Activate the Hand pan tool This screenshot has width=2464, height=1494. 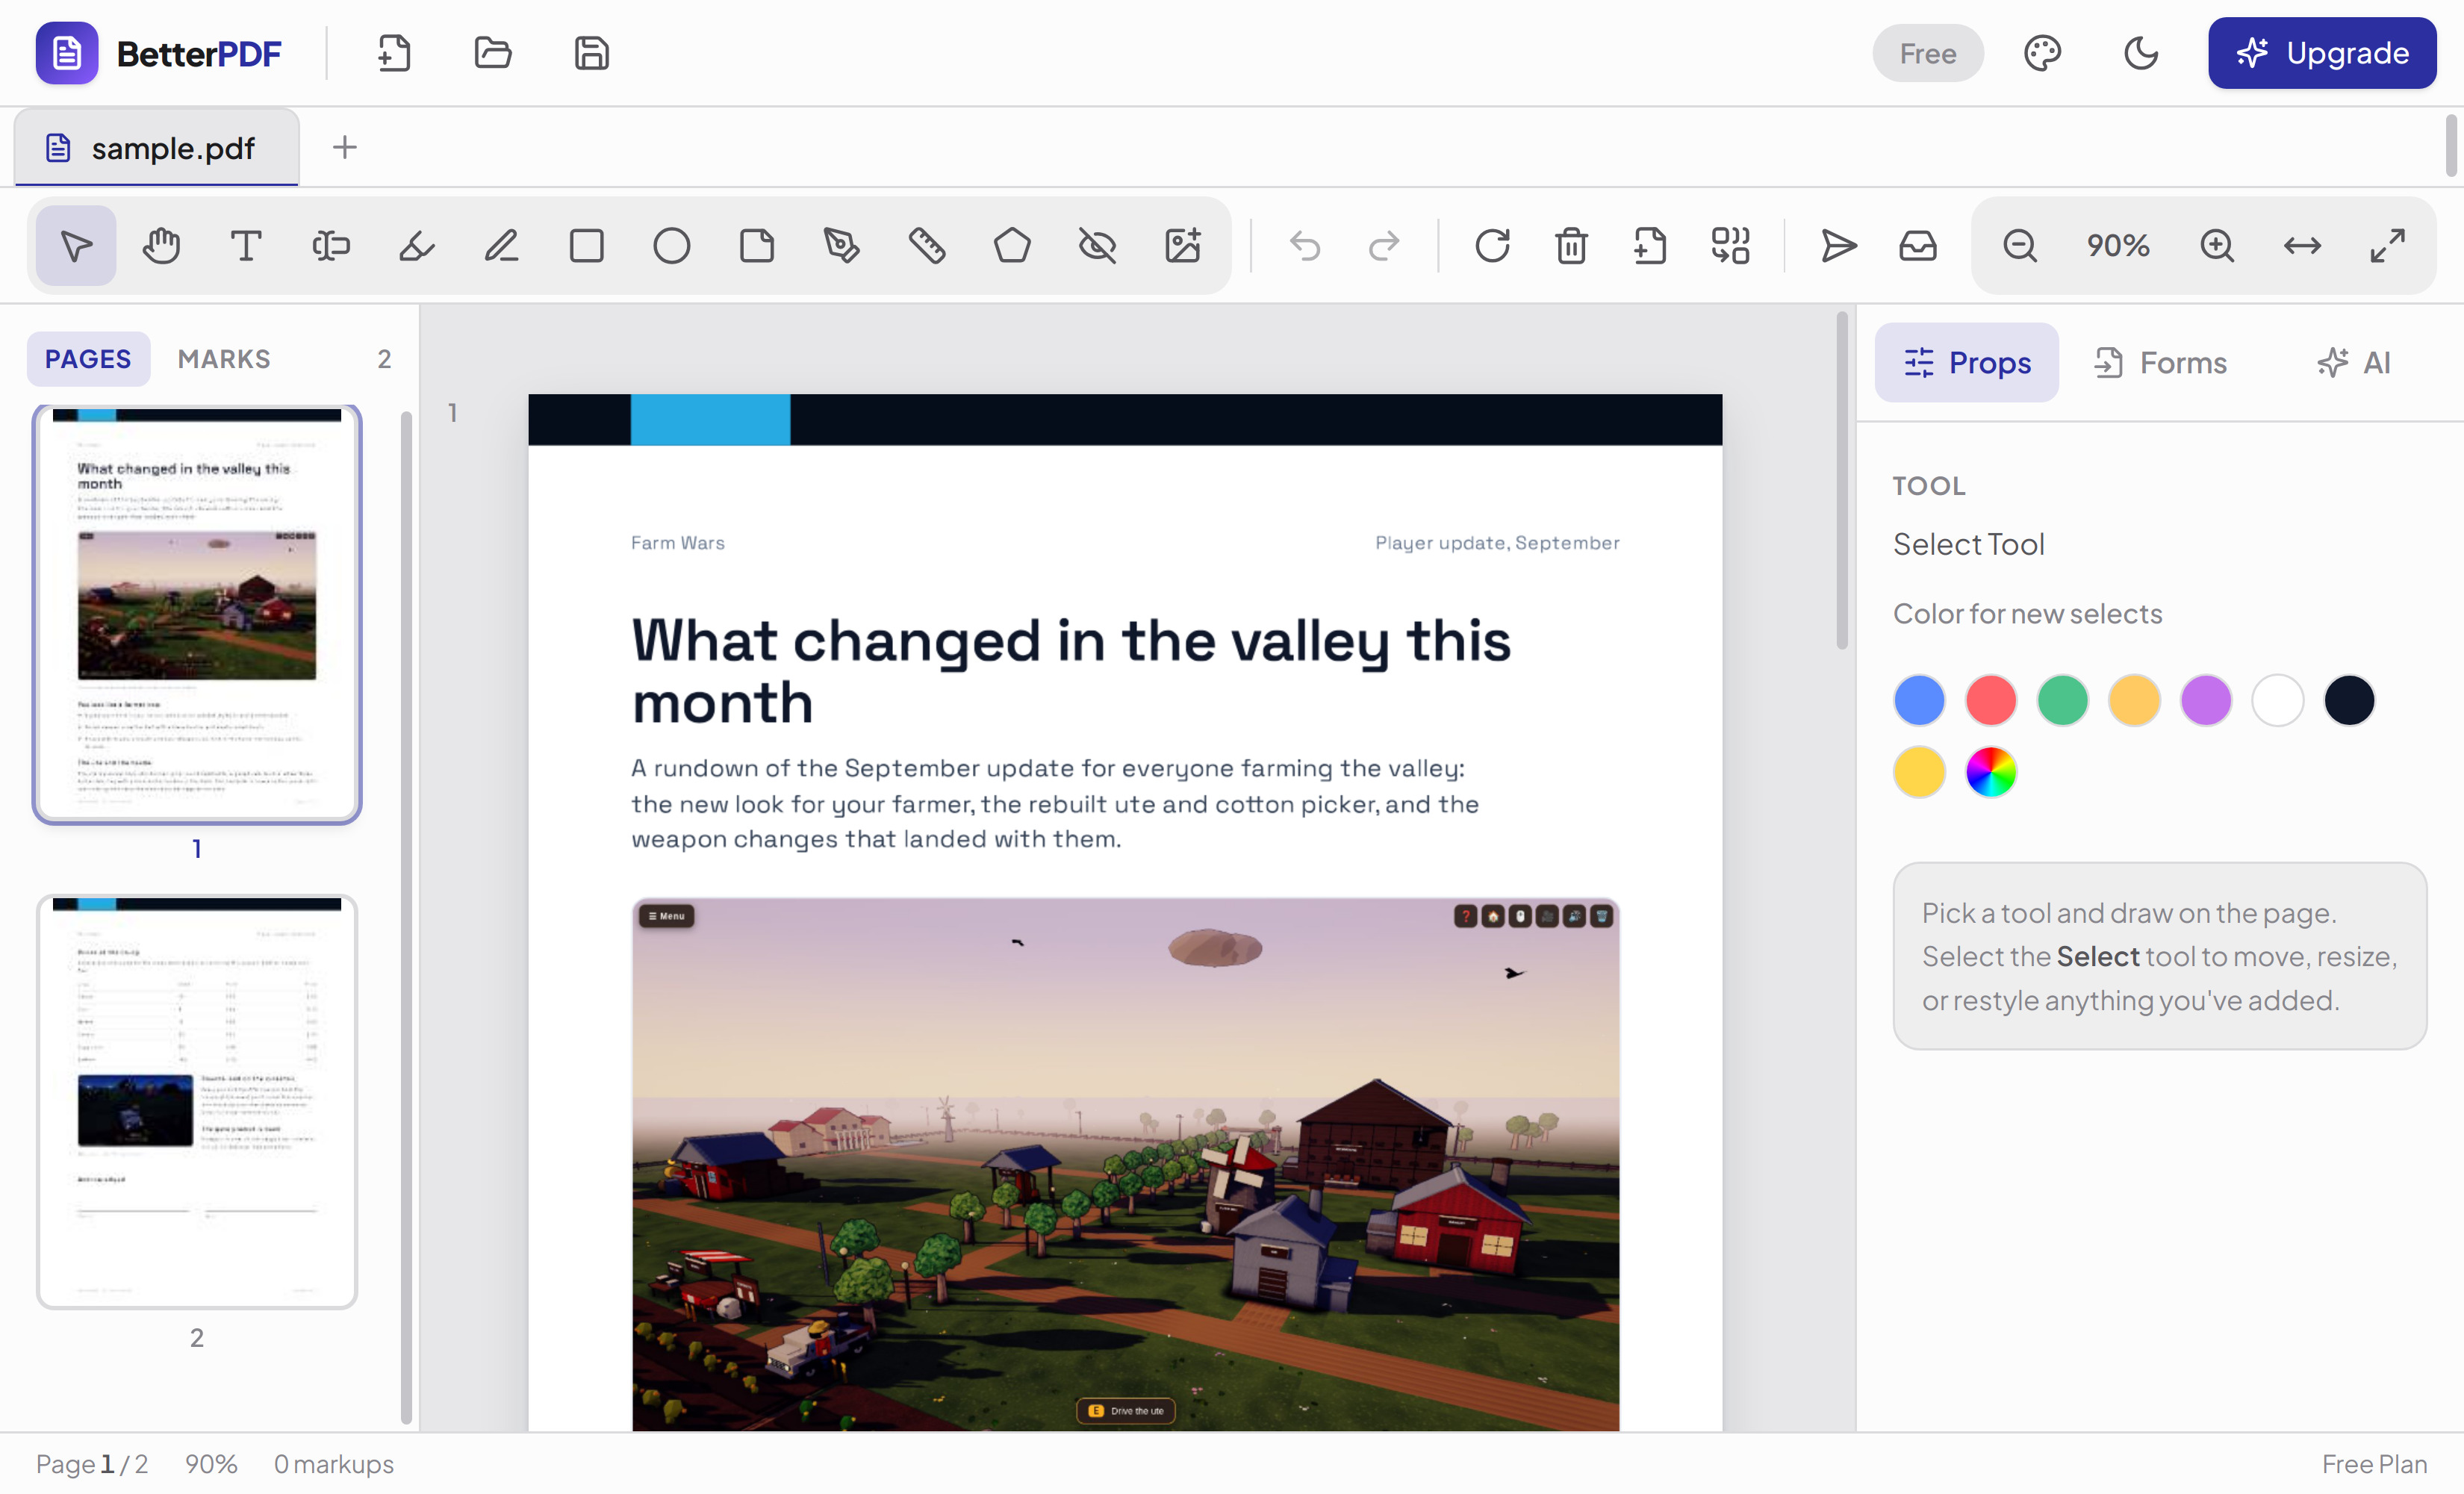point(161,245)
